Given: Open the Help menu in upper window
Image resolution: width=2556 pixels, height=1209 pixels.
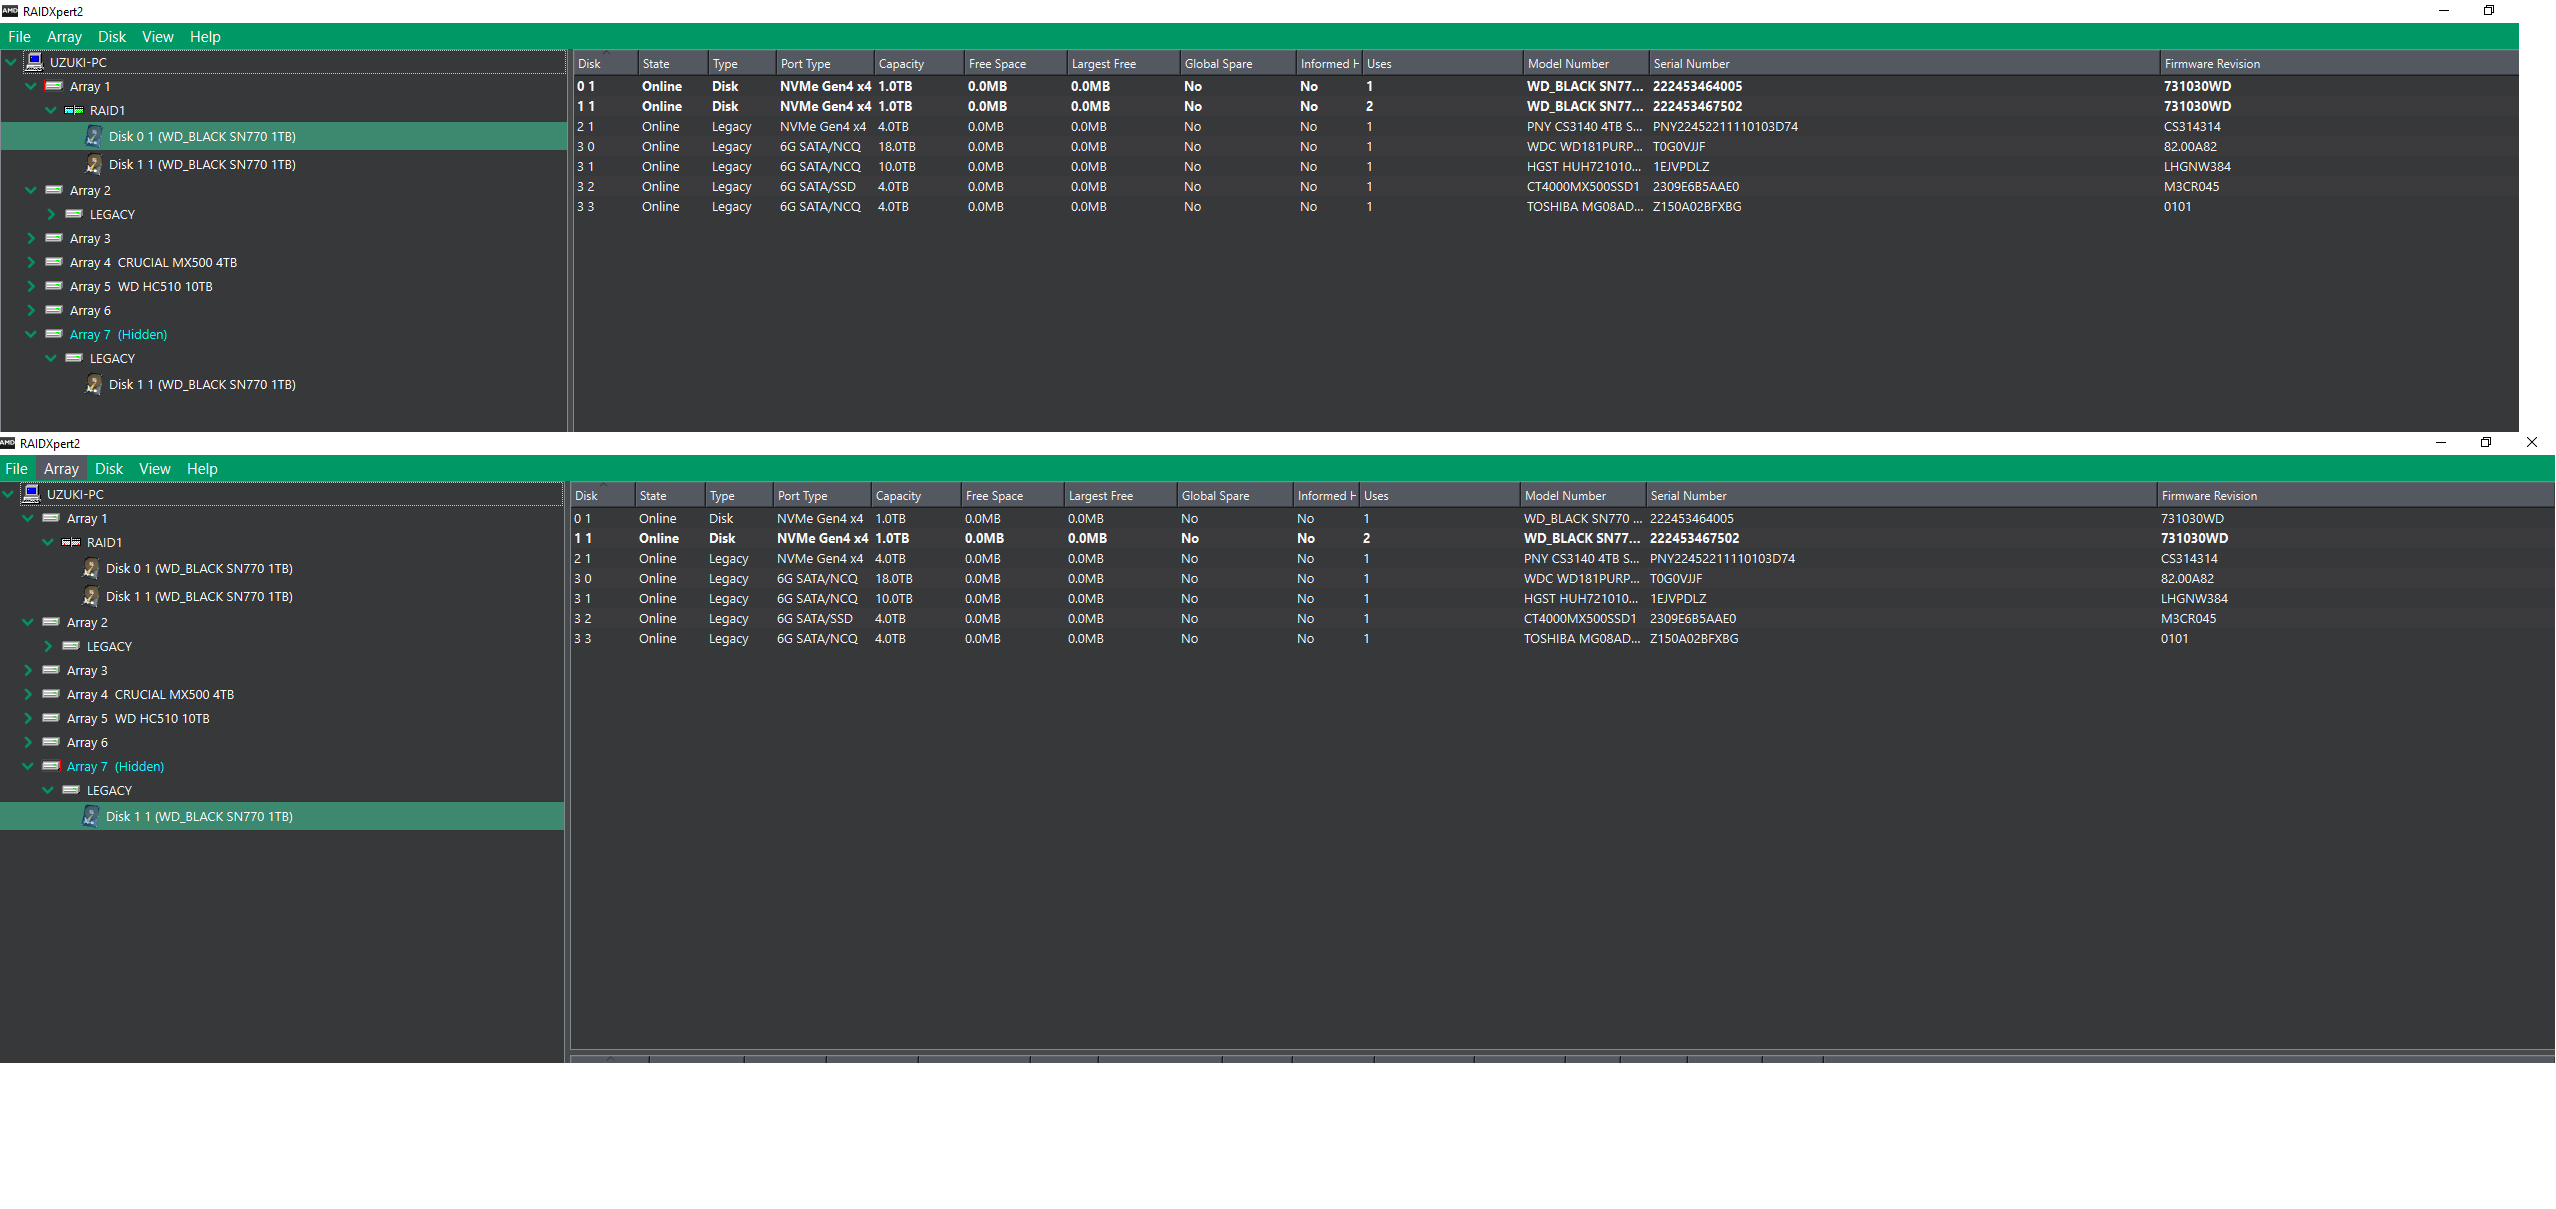Looking at the screenshot, I should click(205, 37).
